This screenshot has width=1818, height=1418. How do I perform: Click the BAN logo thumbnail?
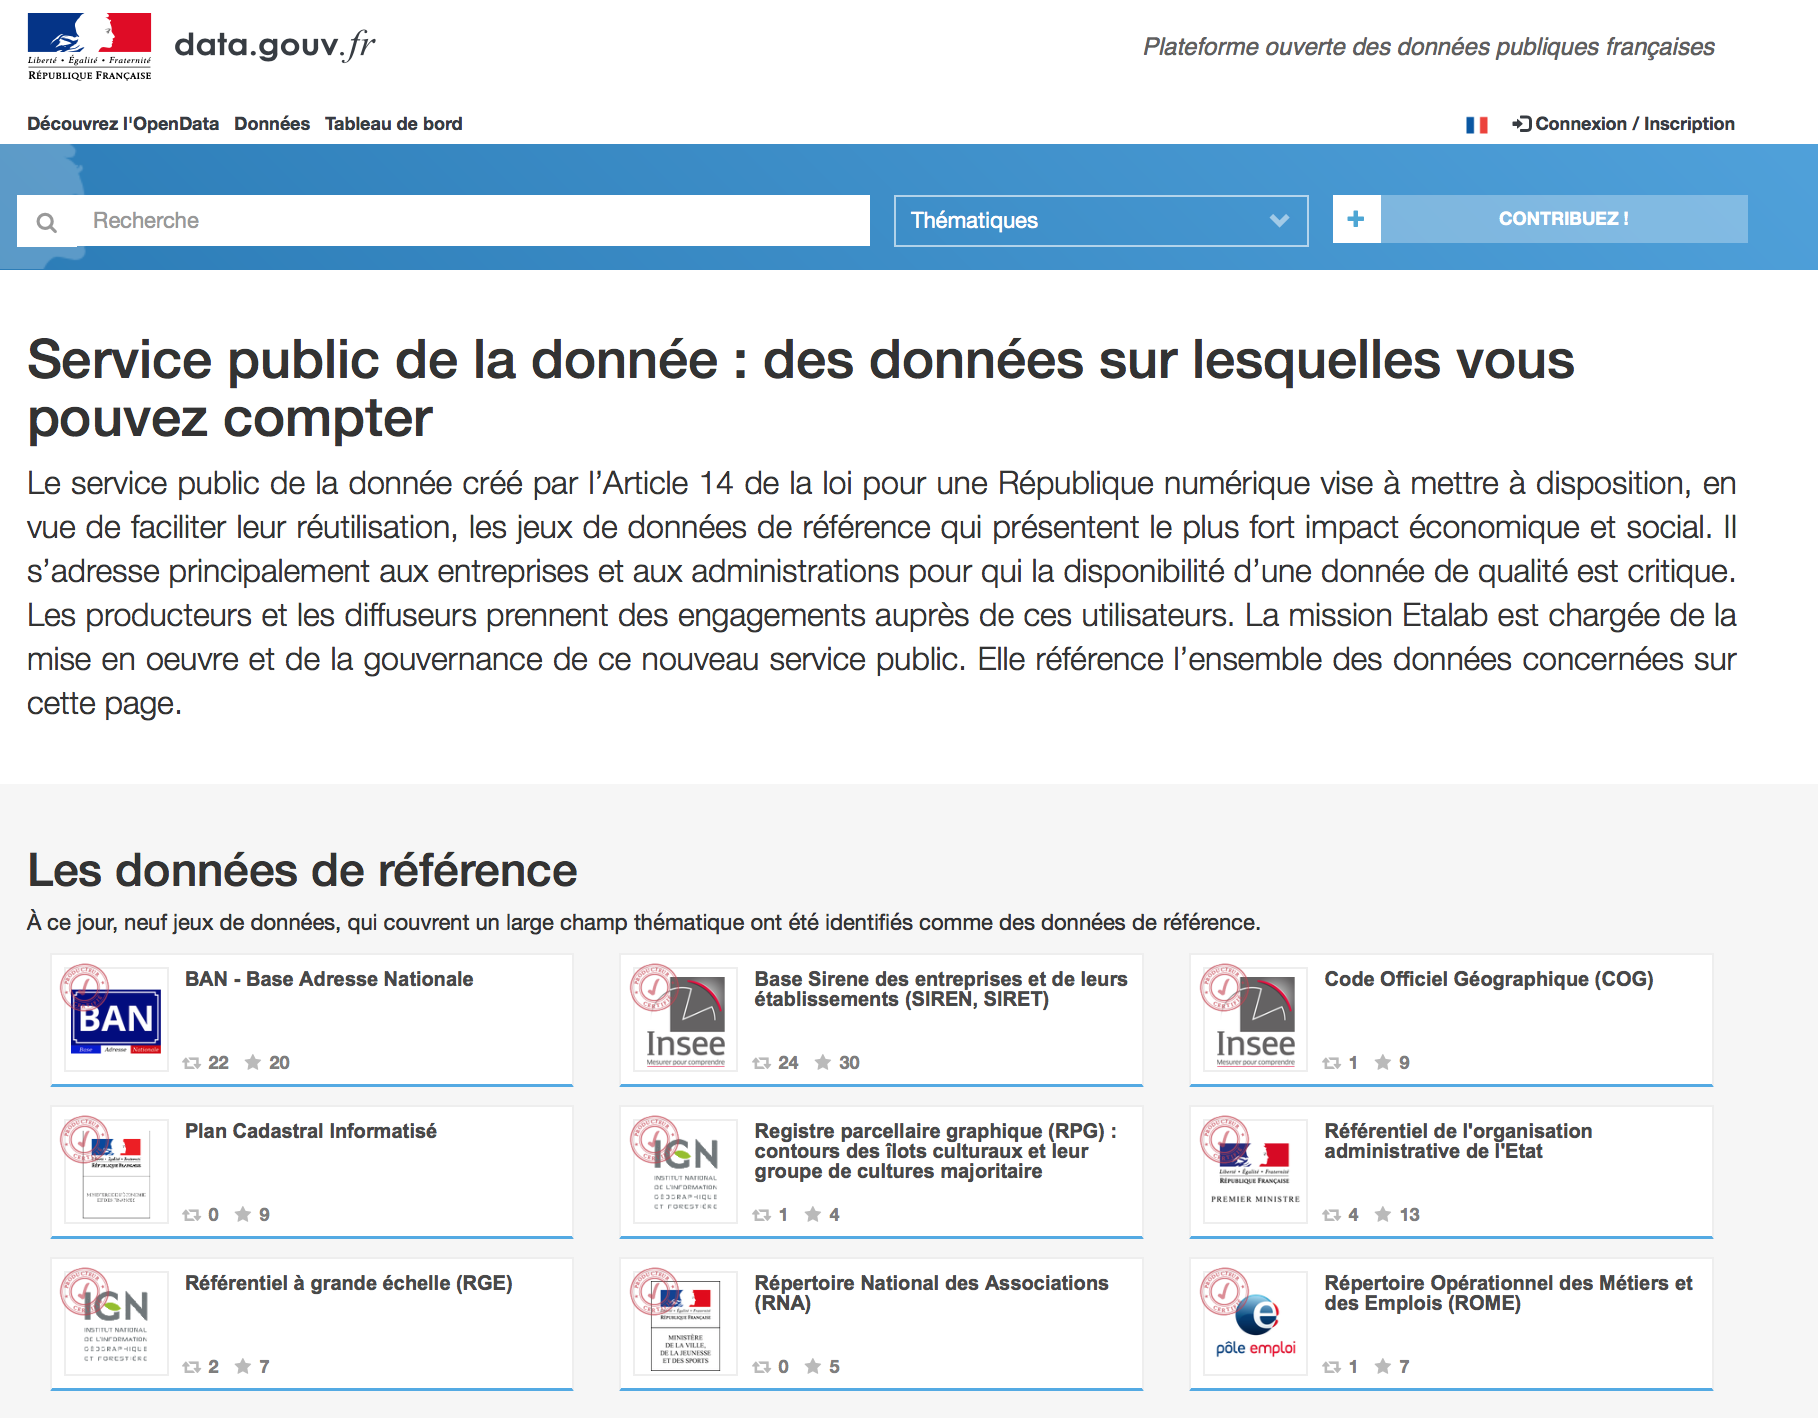116,1021
